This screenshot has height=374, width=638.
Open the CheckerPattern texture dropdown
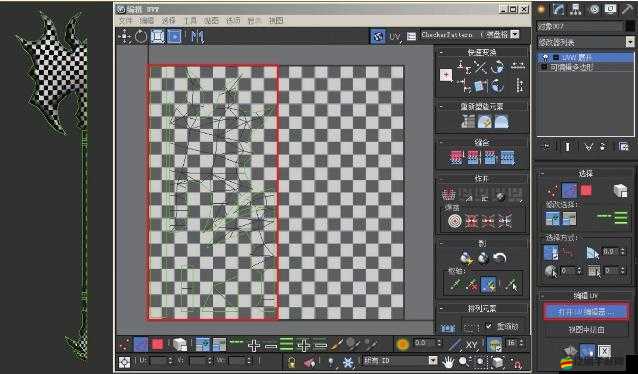coord(515,35)
